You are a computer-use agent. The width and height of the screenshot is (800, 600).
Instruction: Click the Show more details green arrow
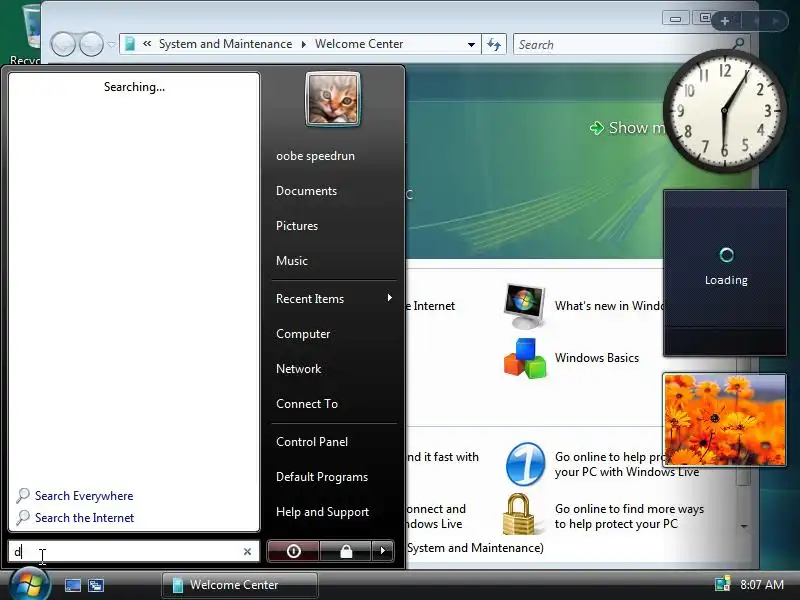click(x=596, y=128)
